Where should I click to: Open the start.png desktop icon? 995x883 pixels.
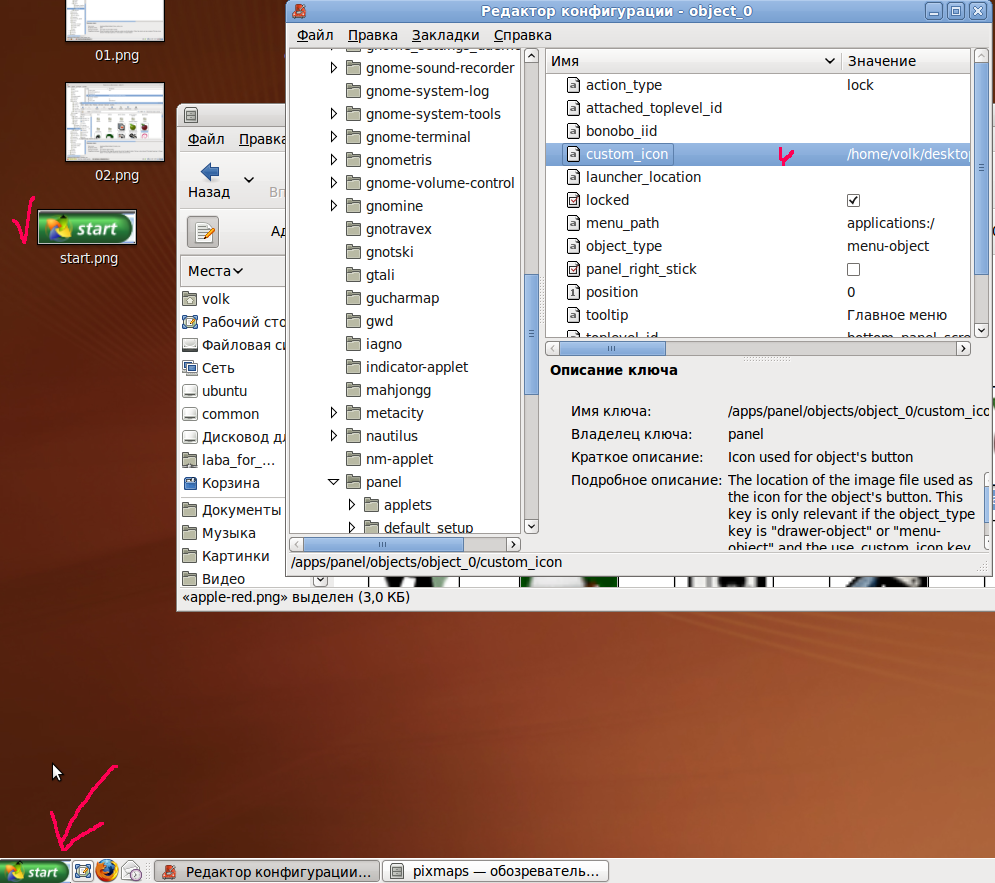pyautogui.click(x=87, y=229)
